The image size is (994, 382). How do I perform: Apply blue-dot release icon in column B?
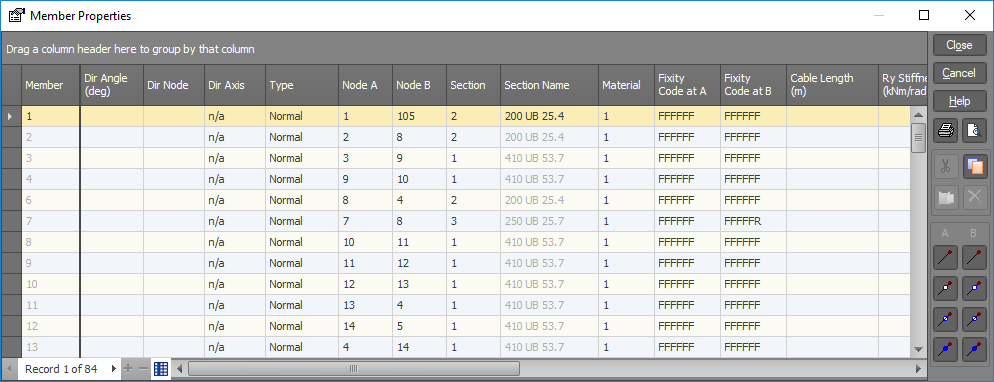(974, 350)
